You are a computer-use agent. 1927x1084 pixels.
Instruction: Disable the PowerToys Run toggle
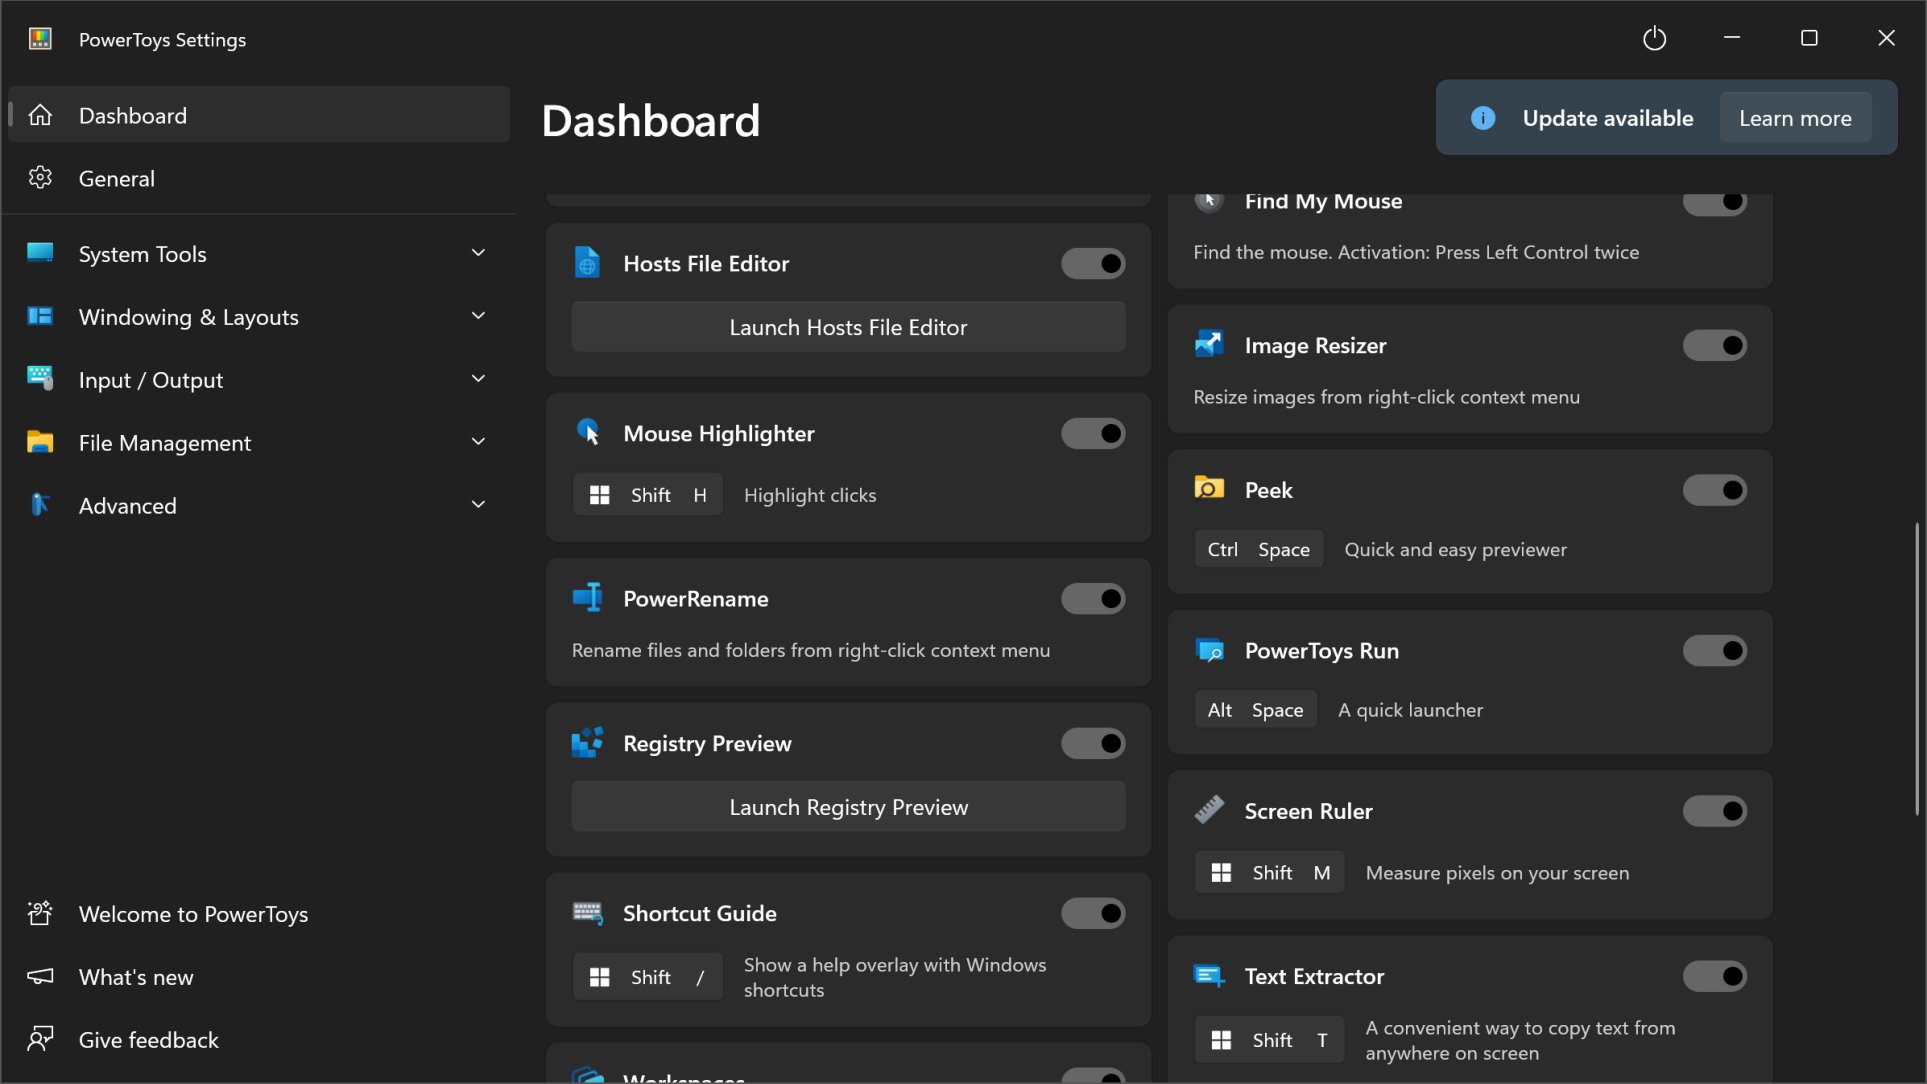[1714, 650]
